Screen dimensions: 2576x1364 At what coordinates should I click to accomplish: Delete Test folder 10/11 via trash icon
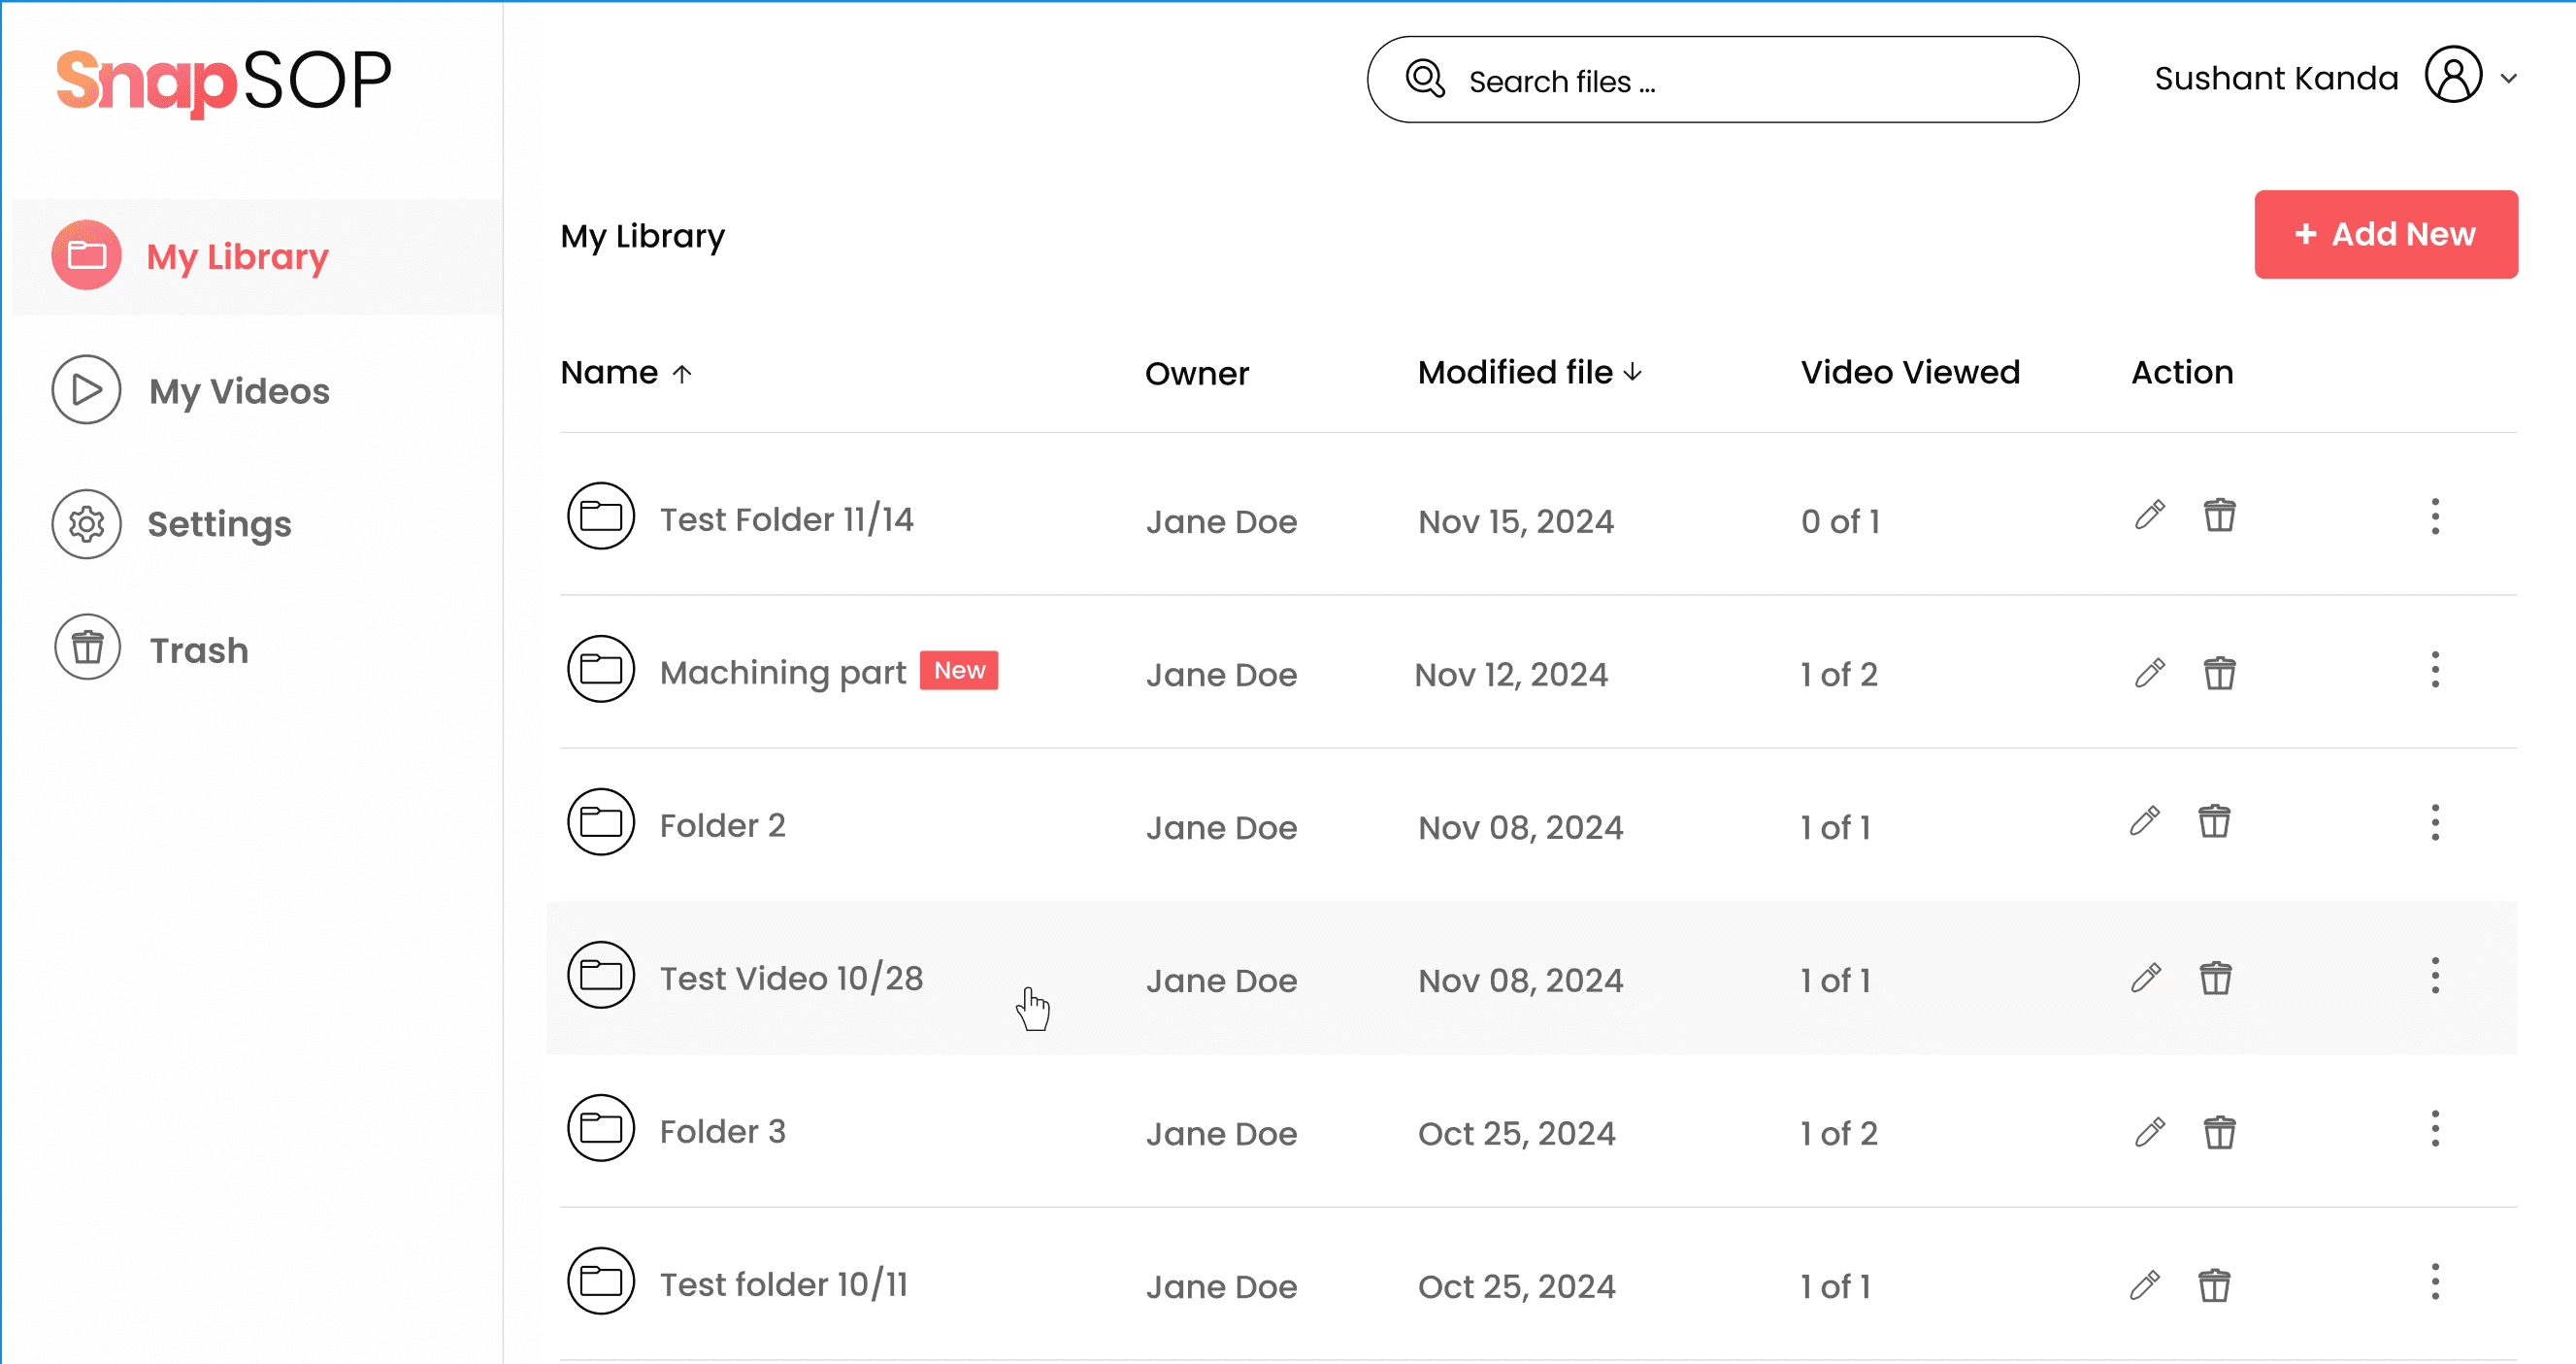2214,1285
